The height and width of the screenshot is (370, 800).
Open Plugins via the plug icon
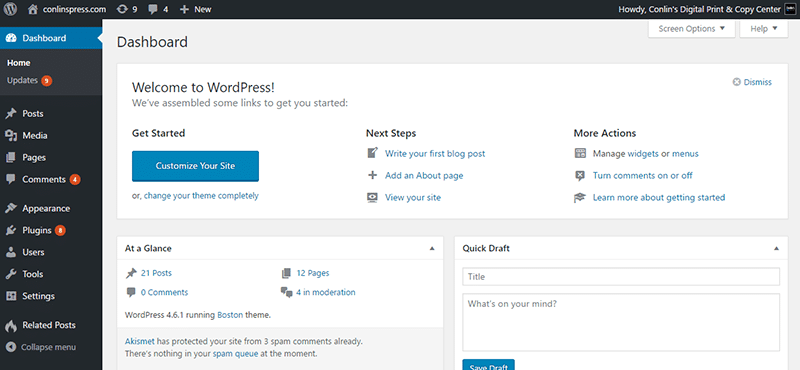11,230
